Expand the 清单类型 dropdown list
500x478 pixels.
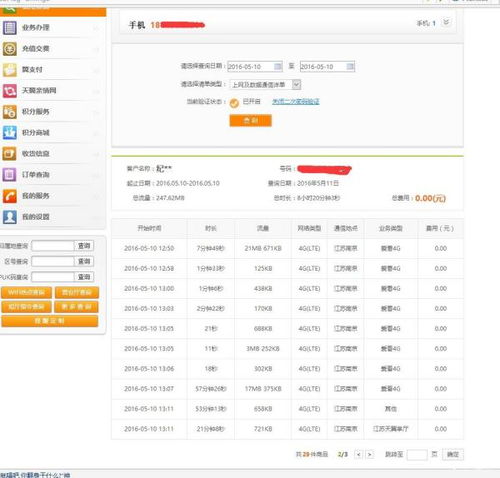pyautogui.click(x=296, y=84)
